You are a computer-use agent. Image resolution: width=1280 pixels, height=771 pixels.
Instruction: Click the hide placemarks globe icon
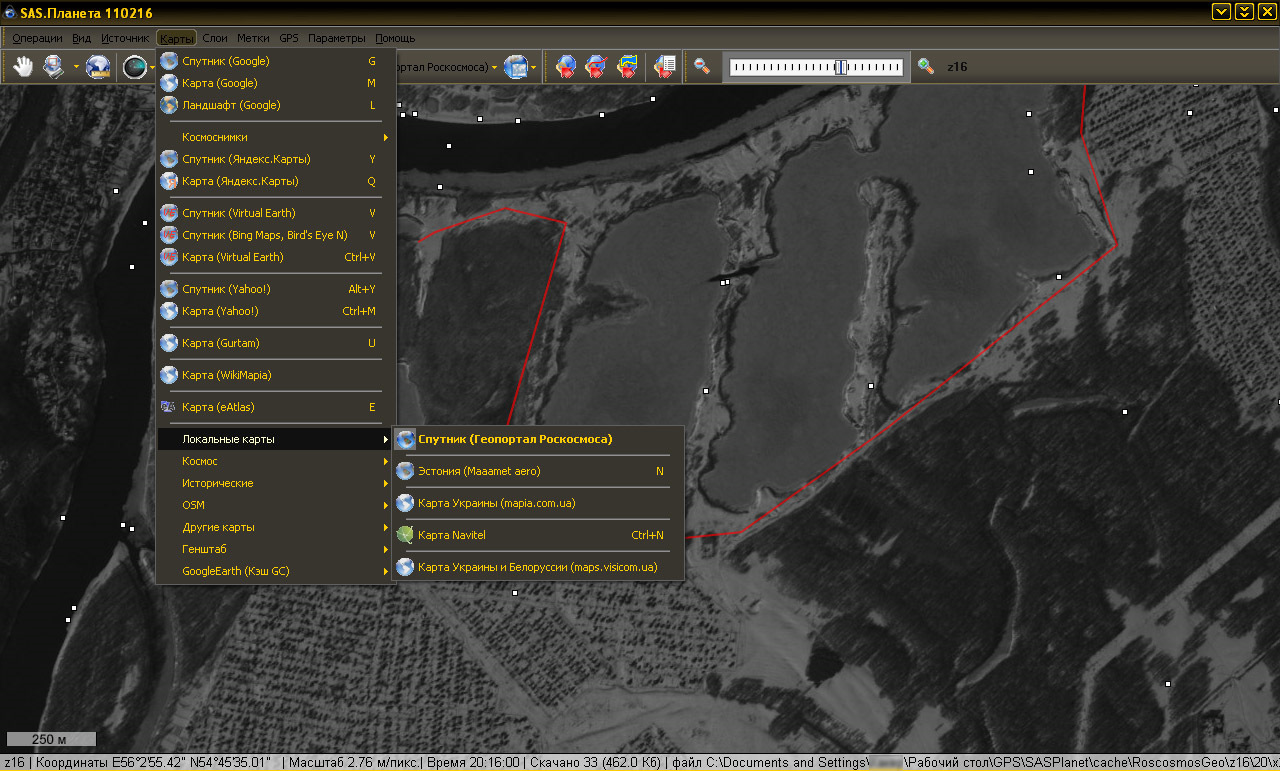597,67
